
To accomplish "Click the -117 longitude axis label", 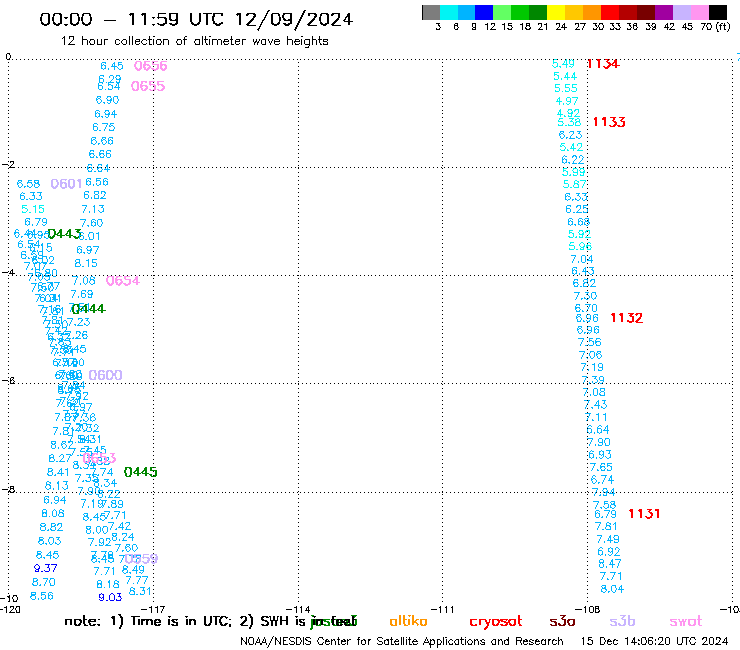I will click(153, 609).
